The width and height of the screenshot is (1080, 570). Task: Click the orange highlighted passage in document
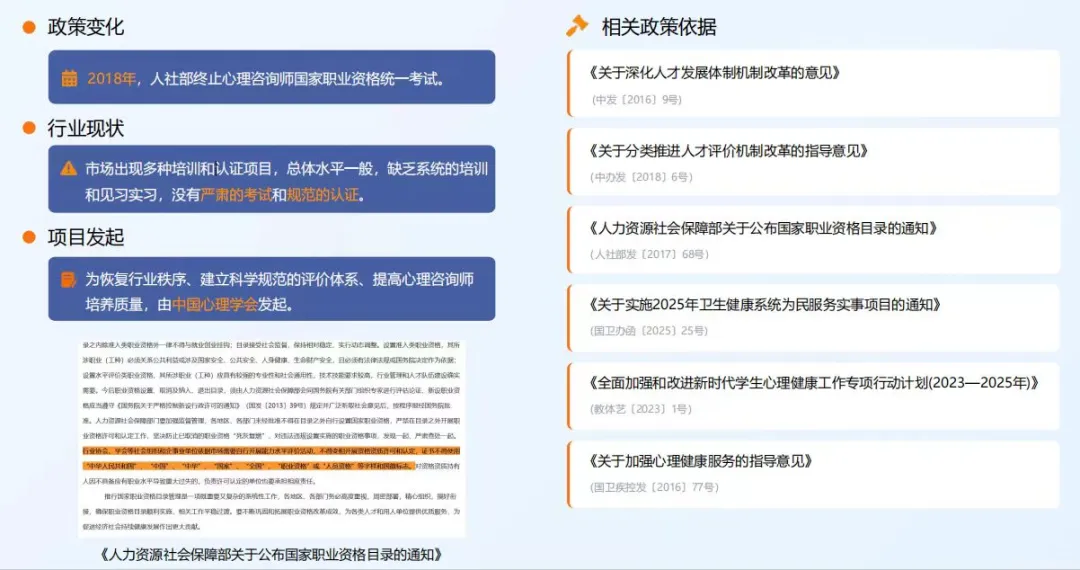click(x=271, y=458)
